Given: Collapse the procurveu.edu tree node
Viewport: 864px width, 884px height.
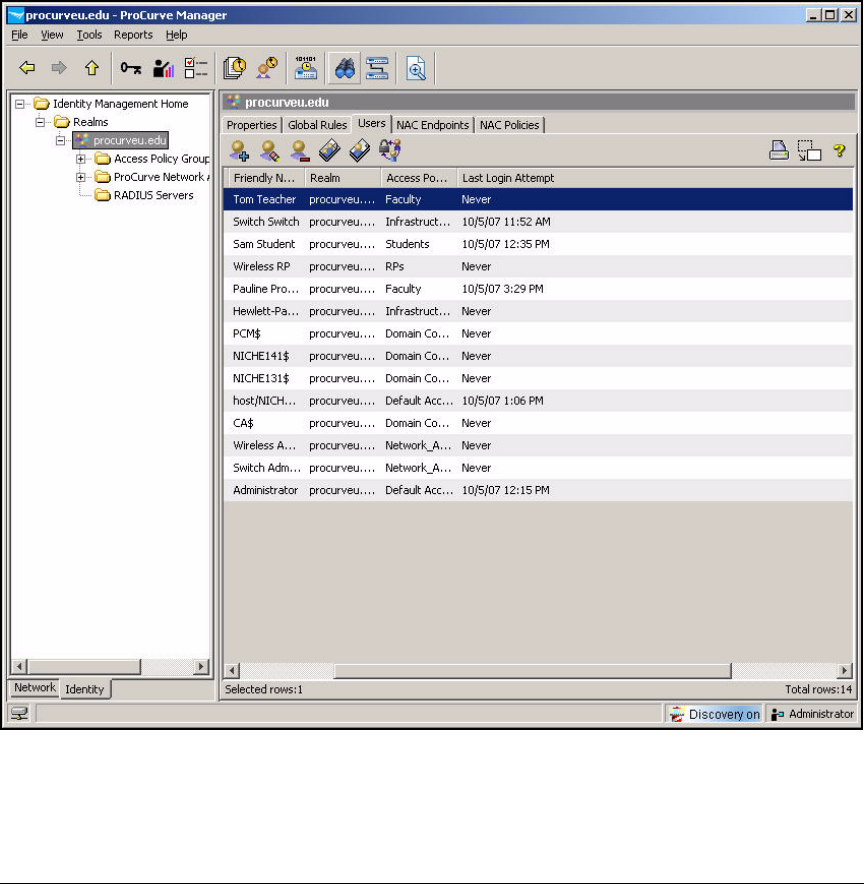Looking at the screenshot, I should 60,140.
